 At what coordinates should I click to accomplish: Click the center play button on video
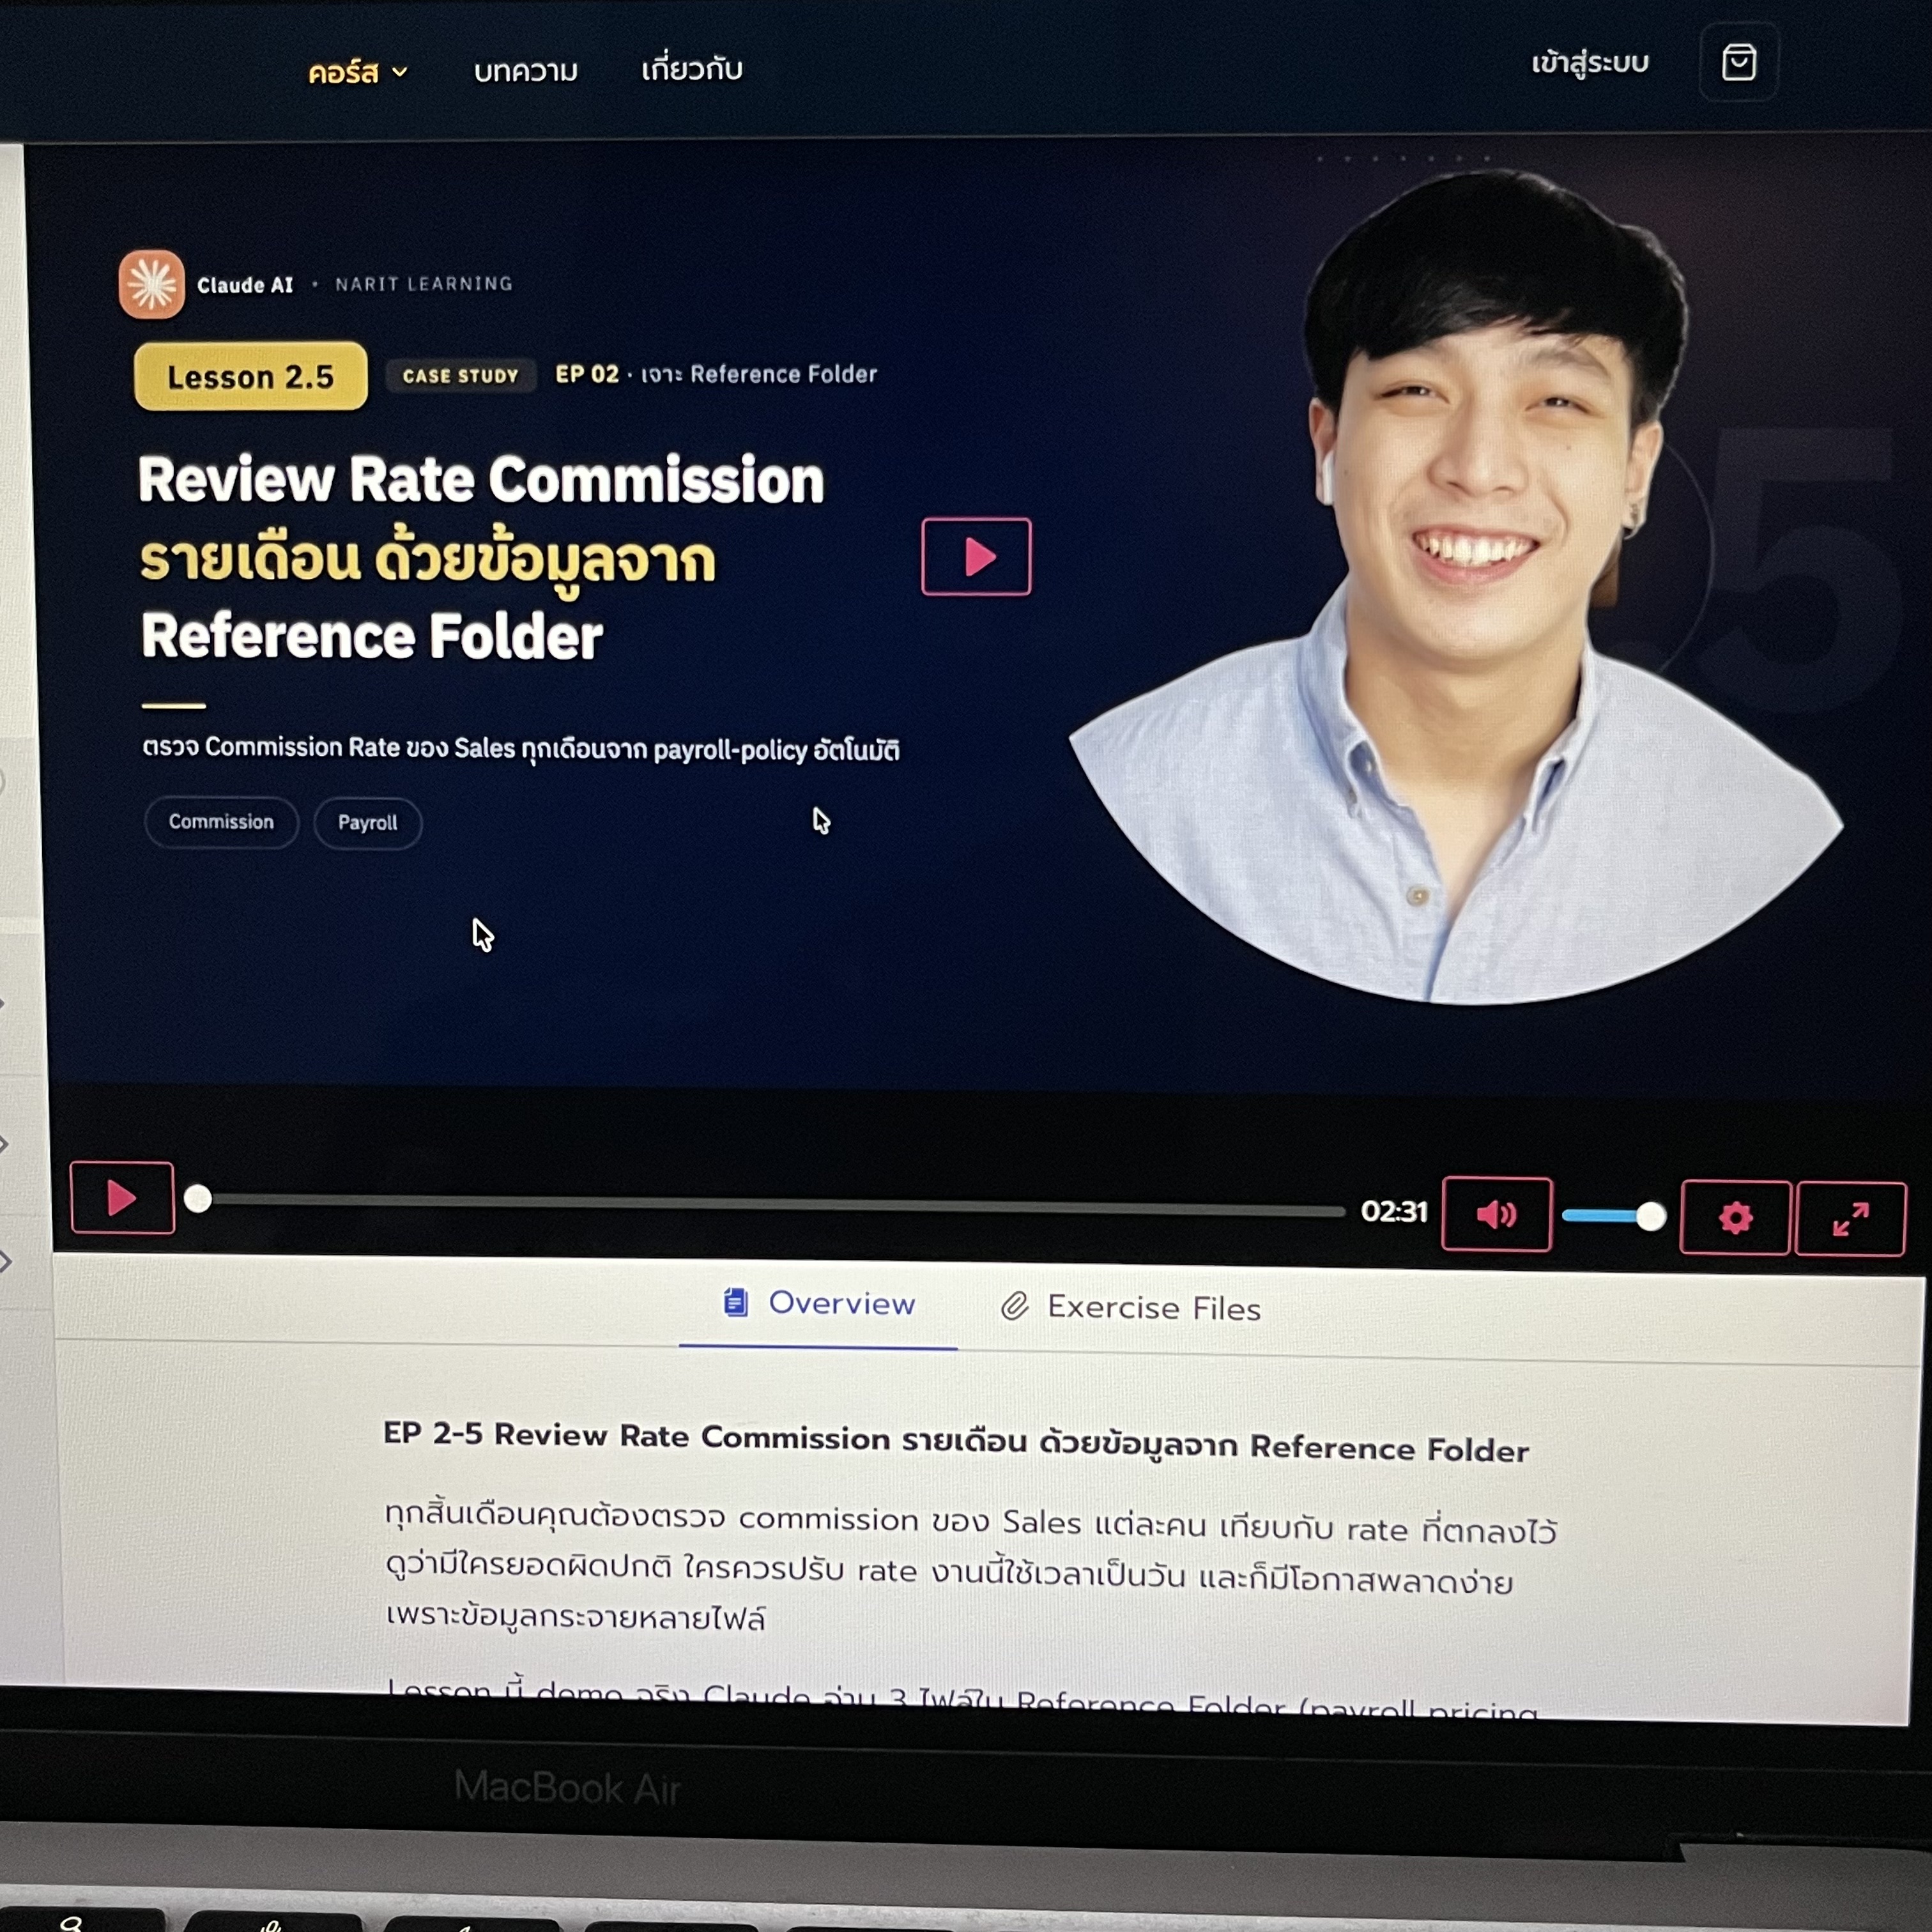pos(976,556)
